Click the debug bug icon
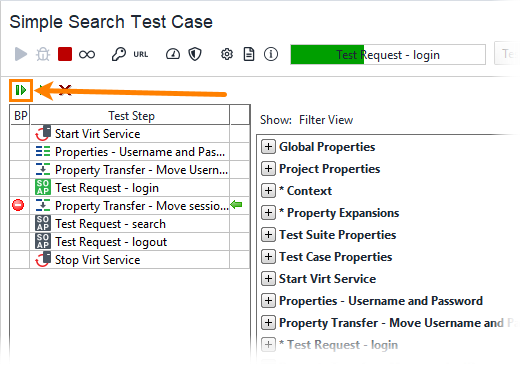The height and width of the screenshot is (365, 521). [43, 54]
